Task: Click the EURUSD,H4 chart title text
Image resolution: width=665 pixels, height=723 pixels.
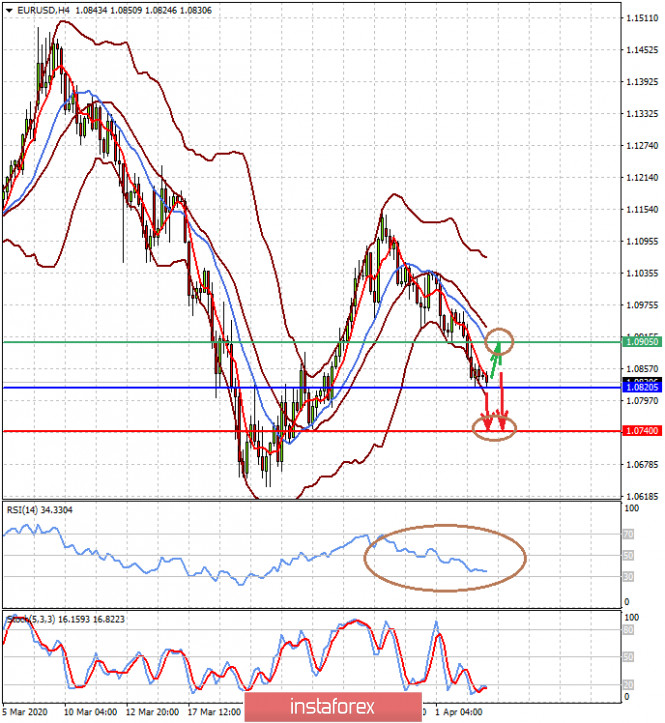Action: coord(43,10)
